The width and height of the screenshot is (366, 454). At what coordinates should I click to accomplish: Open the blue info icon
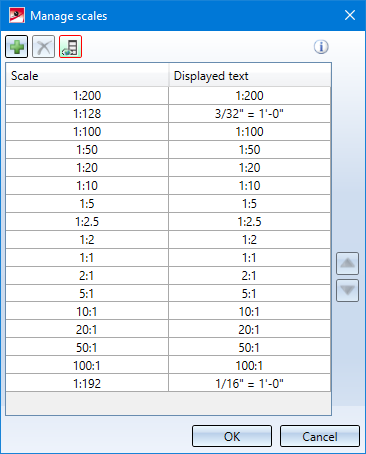(x=321, y=47)
